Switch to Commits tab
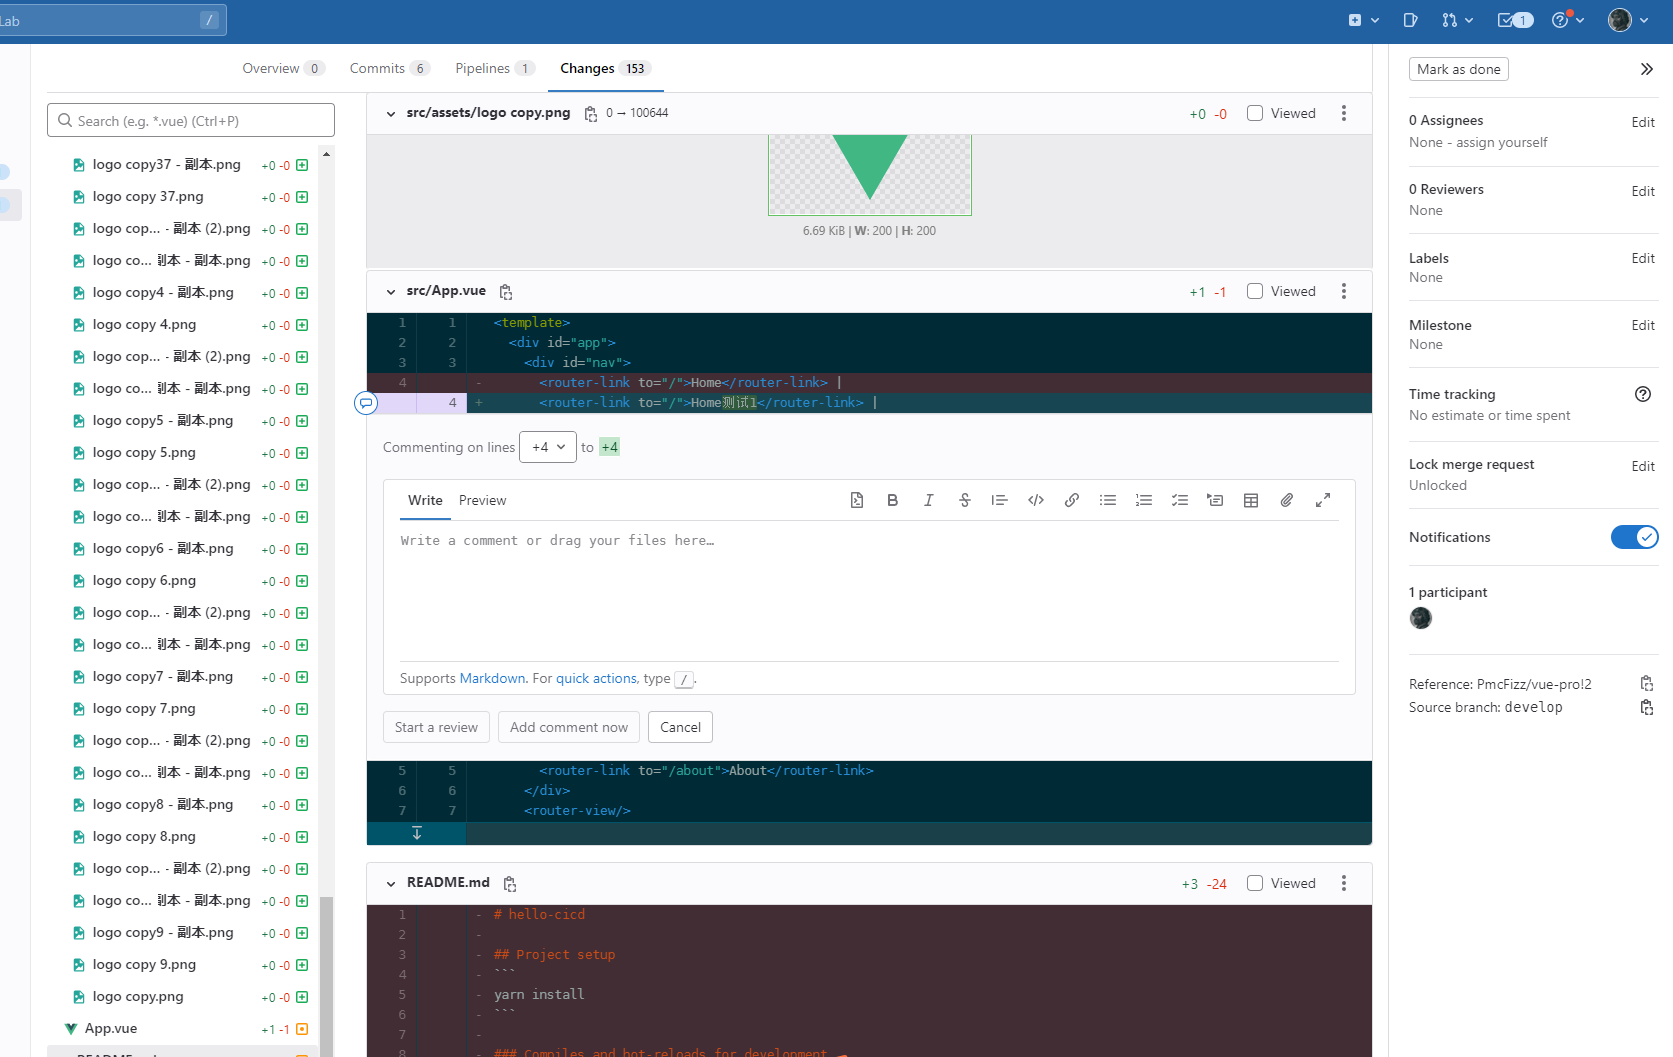1673x1057 pixels. [x=389, y=68]
